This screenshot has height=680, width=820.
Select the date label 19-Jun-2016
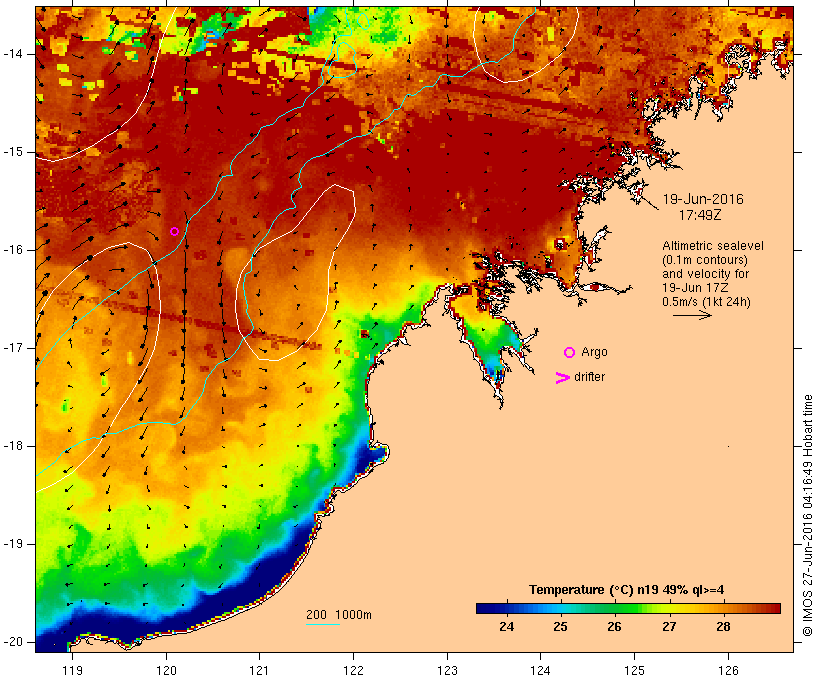[x=703, y=199]
